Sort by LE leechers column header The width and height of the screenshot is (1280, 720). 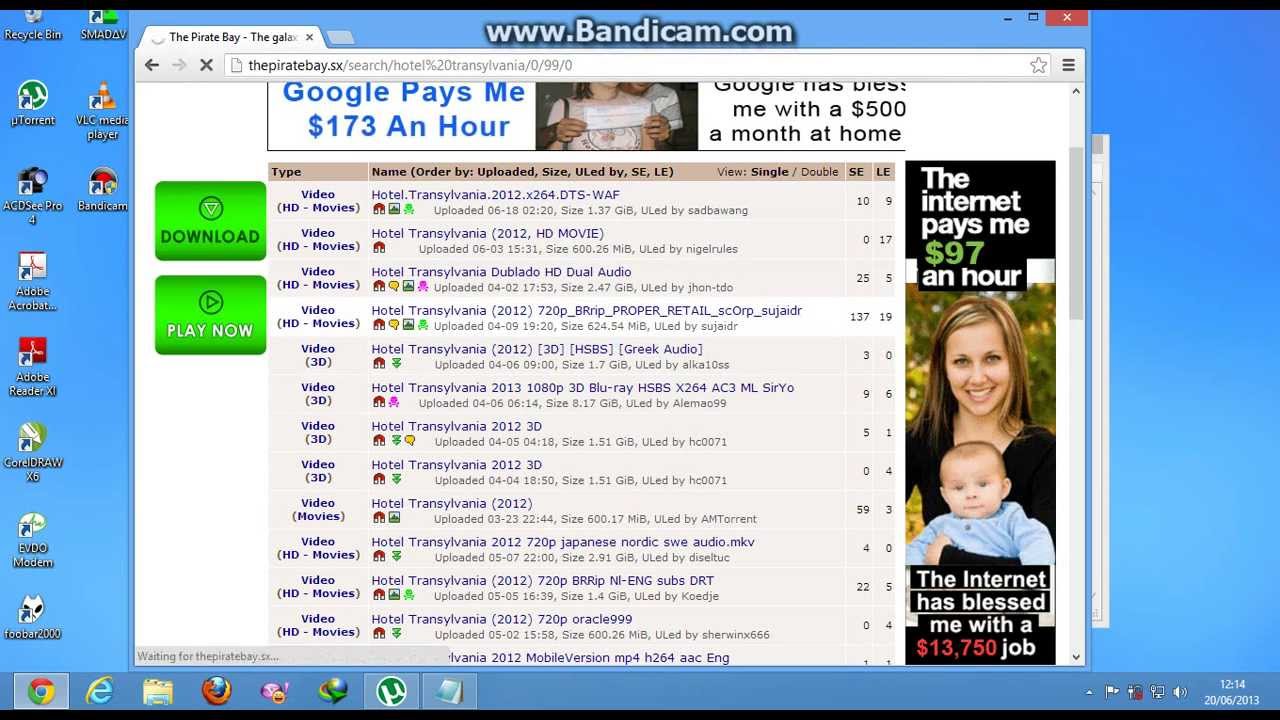(883, 172)
